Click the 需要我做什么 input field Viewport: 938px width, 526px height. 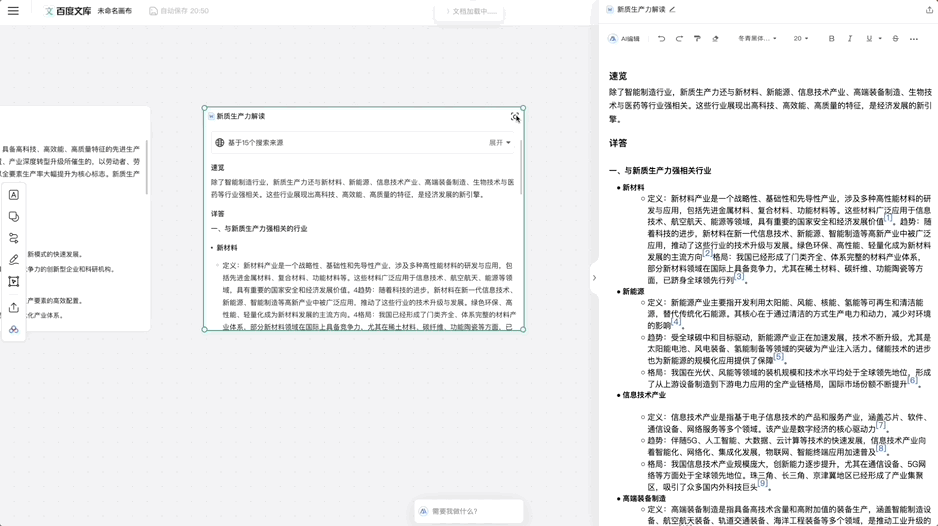click(x=468, y=511)
